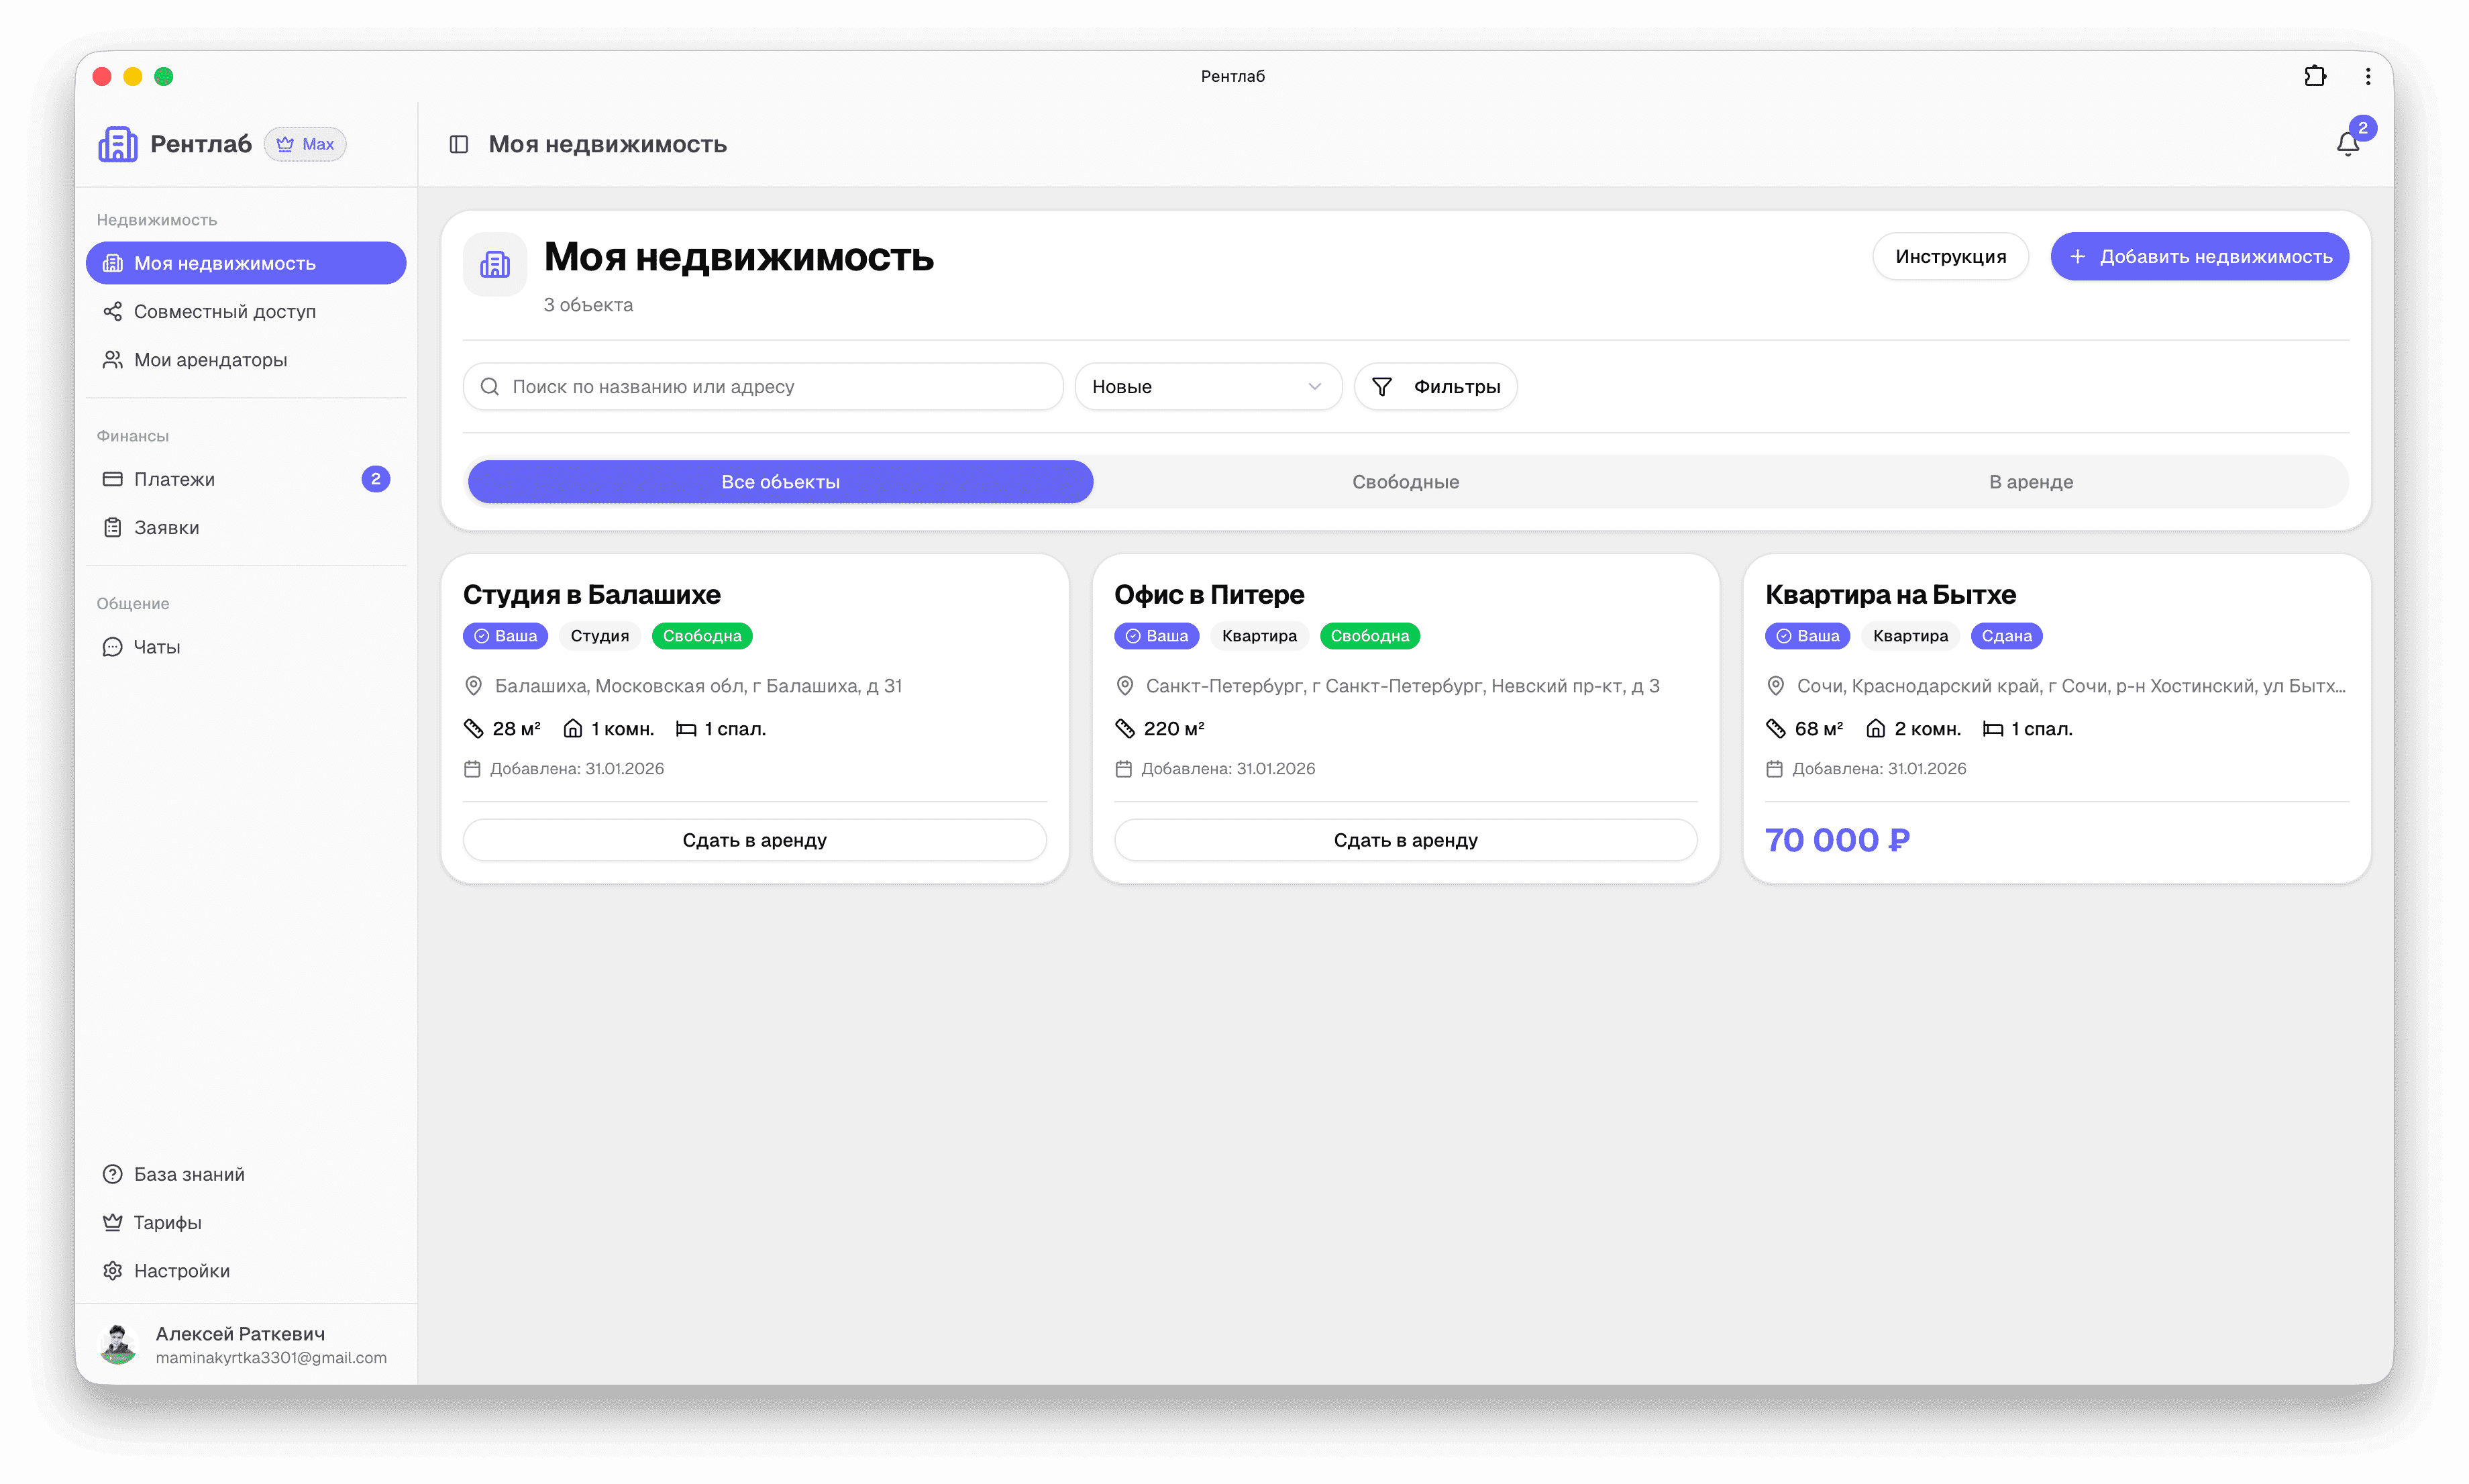Expand the Новые sorting dropdown
Screen dimensions: 2469x1484
pyautogui.click(x=1207, y=386)
